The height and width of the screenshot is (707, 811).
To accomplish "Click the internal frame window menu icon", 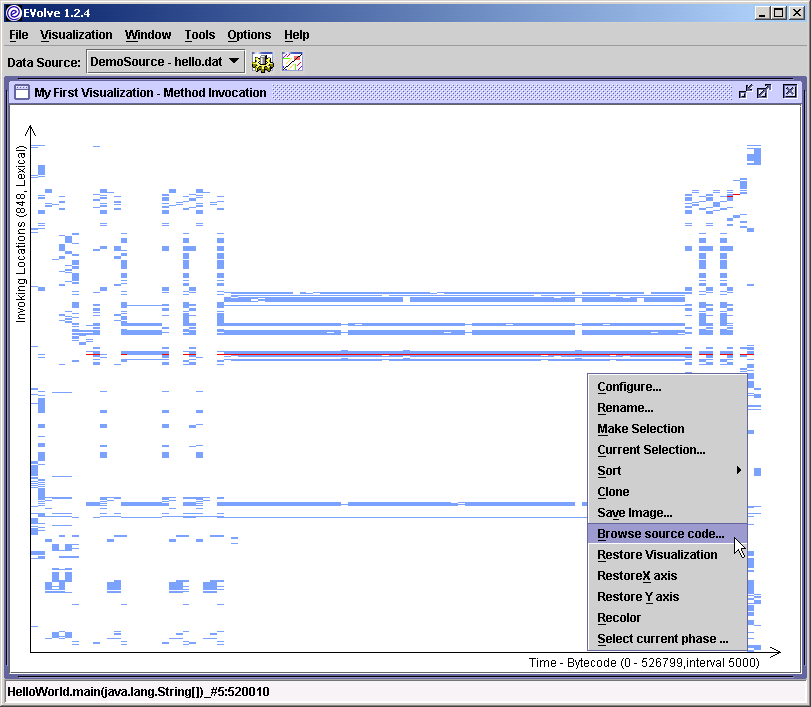I will [22, 92].
